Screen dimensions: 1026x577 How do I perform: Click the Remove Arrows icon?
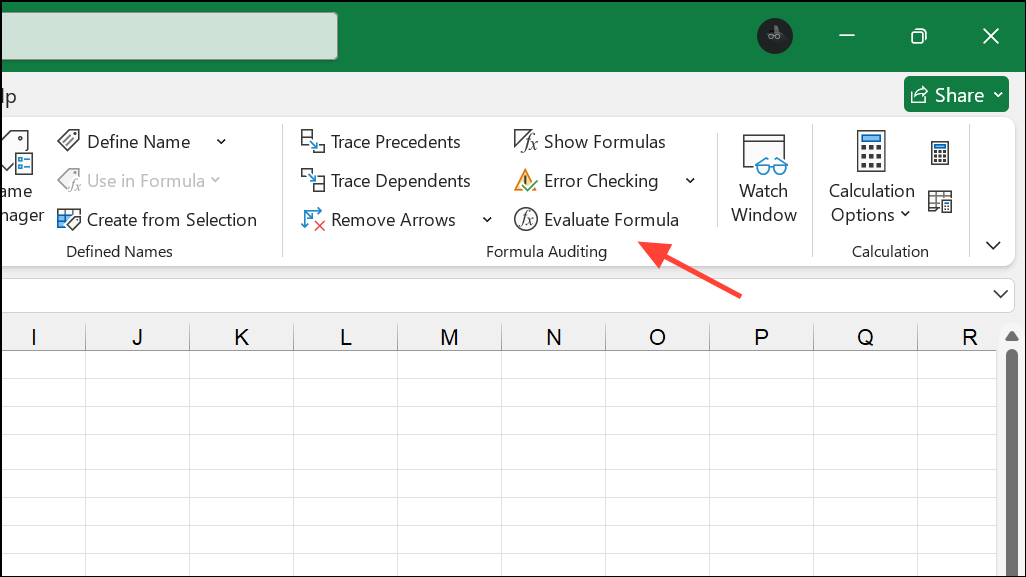(311, 219)
